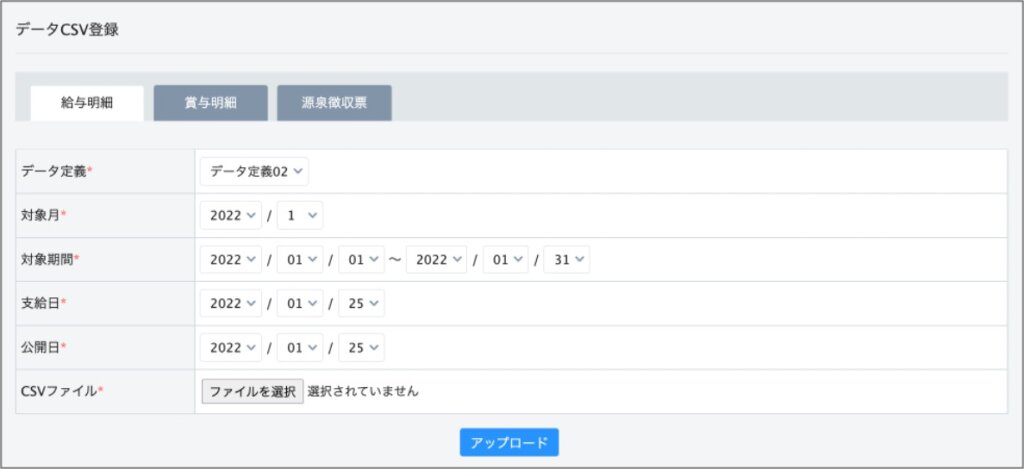
Task: Open the 対象期間 end day dropdown showing 31
Action: pyautogui.click(x=567, y=259)
